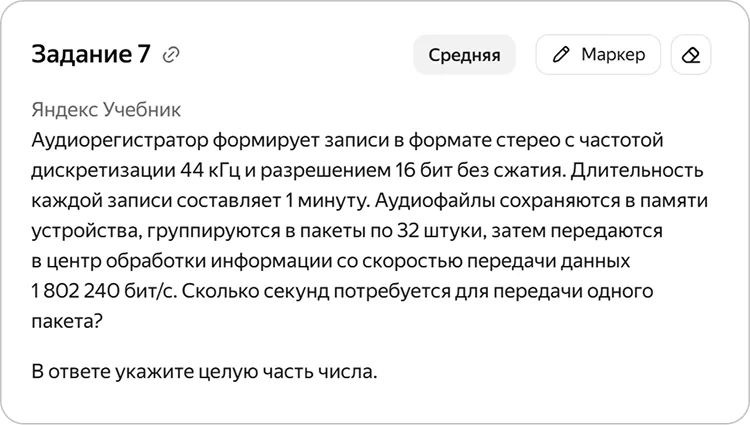Click the speed 1 802 240 бит/с
Viewport: 750px width, 425px height.
point(104,291)
